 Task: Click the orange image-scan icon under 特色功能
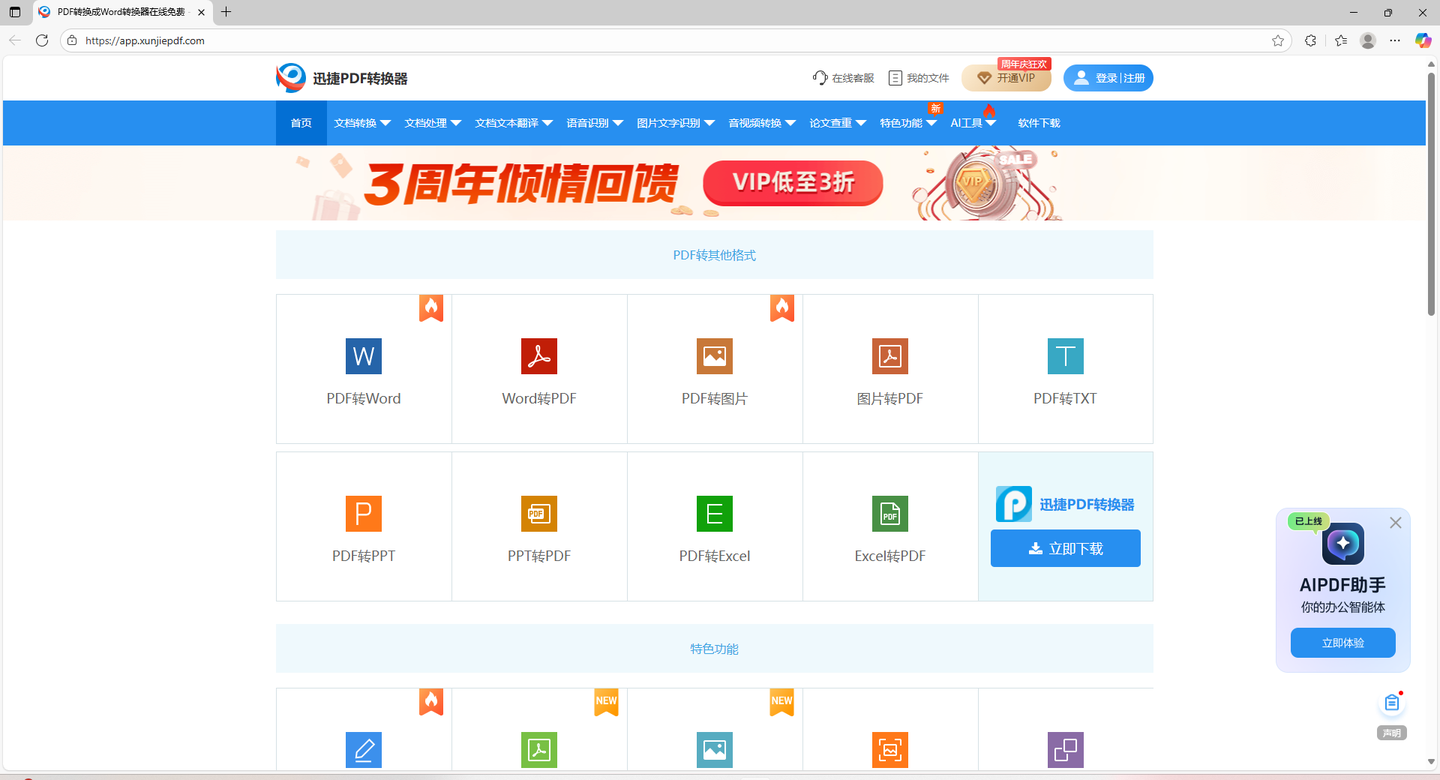(890, 750)
